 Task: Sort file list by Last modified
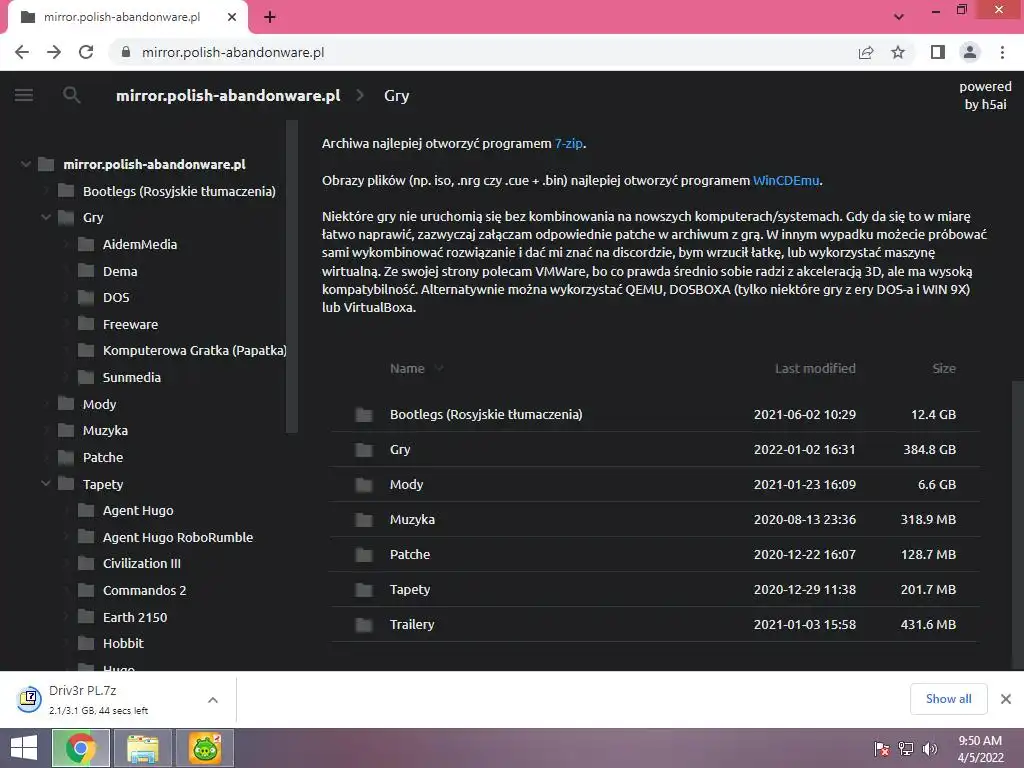(x=815, y=368)
